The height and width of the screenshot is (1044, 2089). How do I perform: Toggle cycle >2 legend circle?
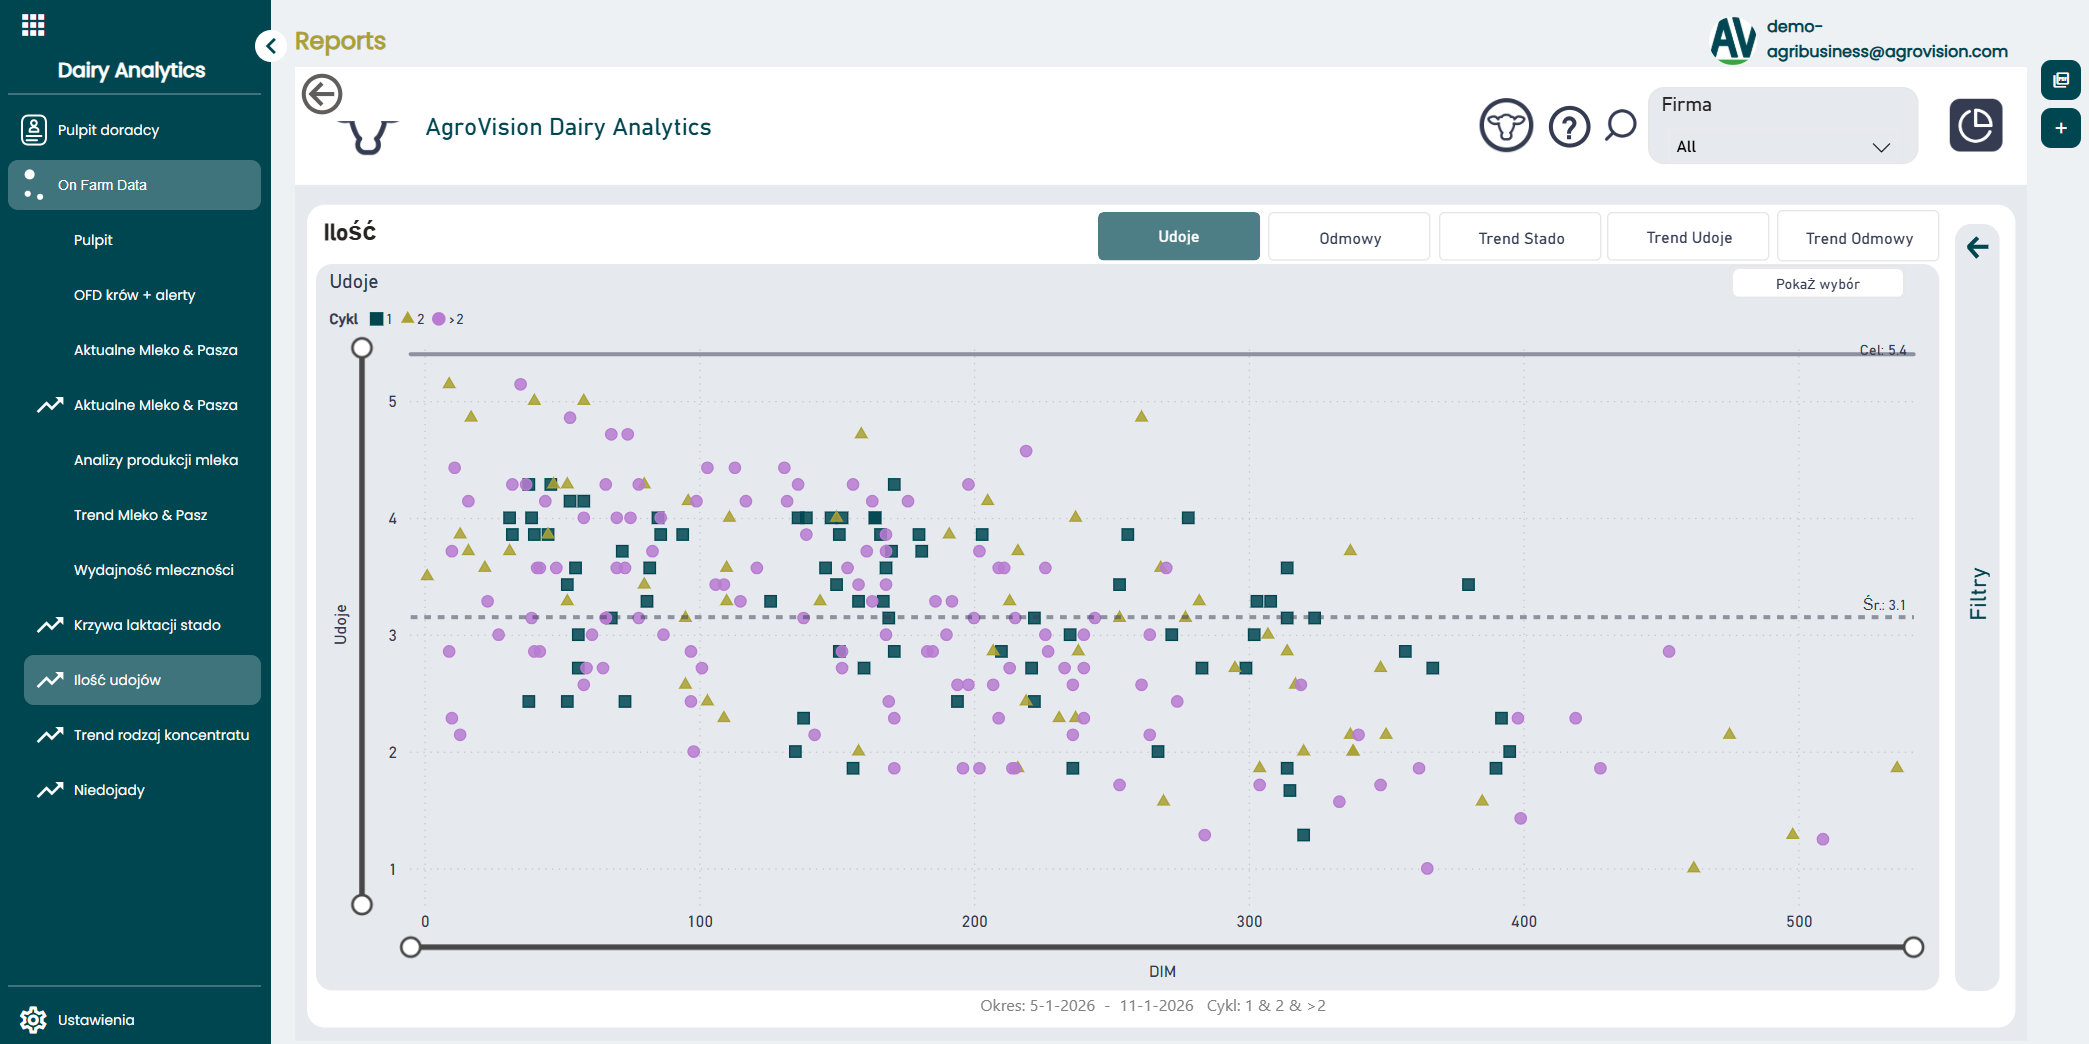(x=439, y=319)
